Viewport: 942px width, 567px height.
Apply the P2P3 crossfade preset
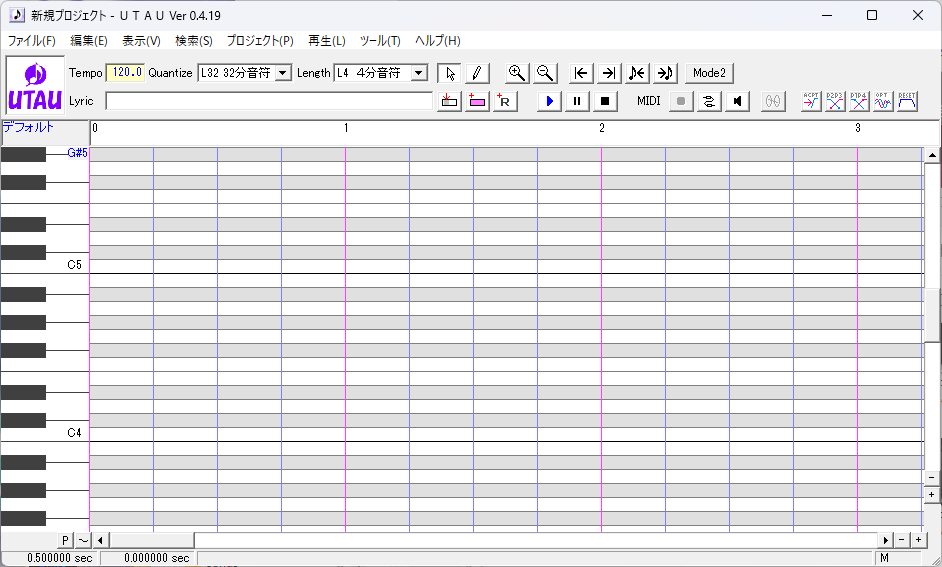[834, 101]
